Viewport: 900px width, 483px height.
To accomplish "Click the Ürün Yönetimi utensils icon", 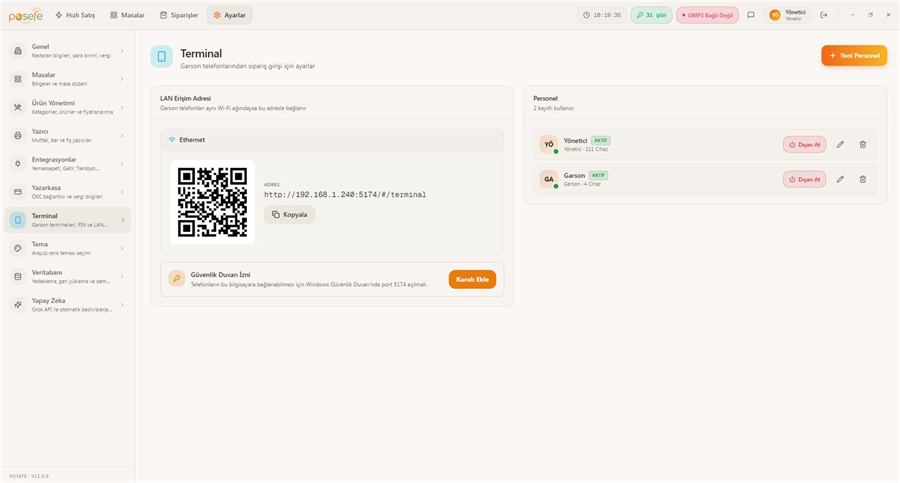I will pos(18,107).
